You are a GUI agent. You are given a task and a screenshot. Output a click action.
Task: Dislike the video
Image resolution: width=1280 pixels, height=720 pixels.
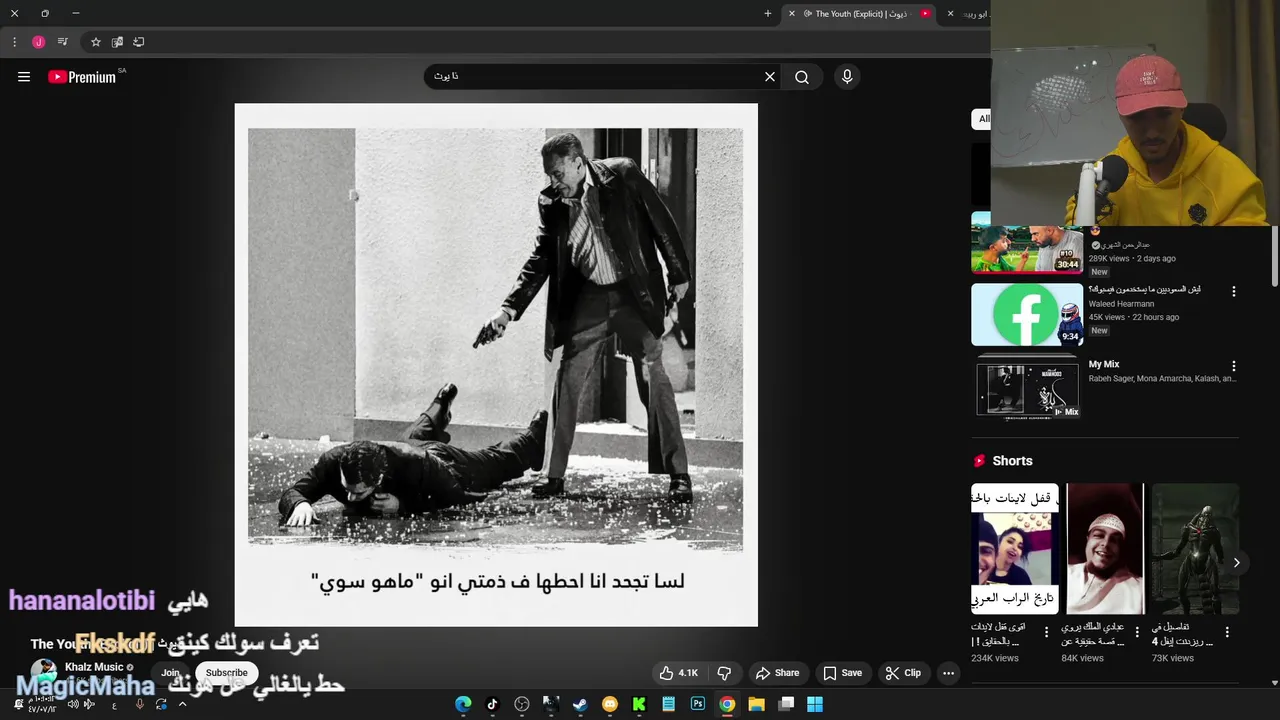[724, 673]
